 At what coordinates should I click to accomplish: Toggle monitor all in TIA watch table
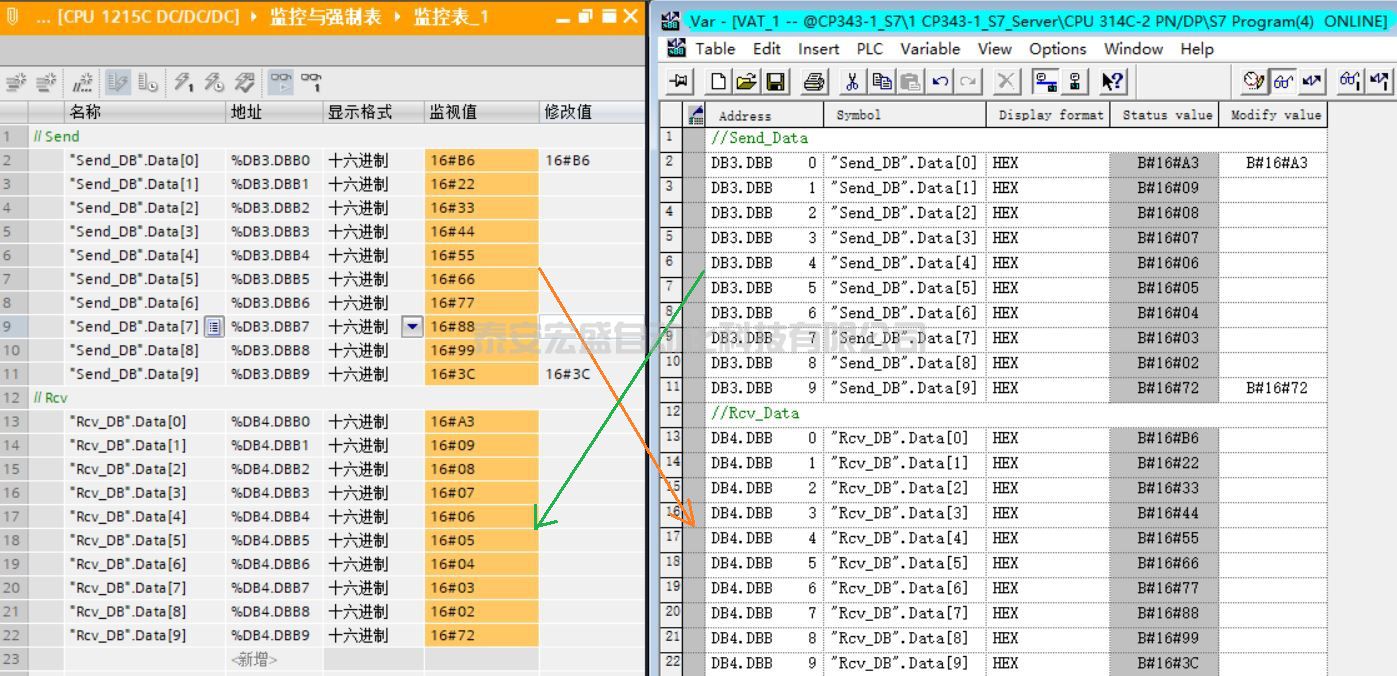tap(281, 83)
